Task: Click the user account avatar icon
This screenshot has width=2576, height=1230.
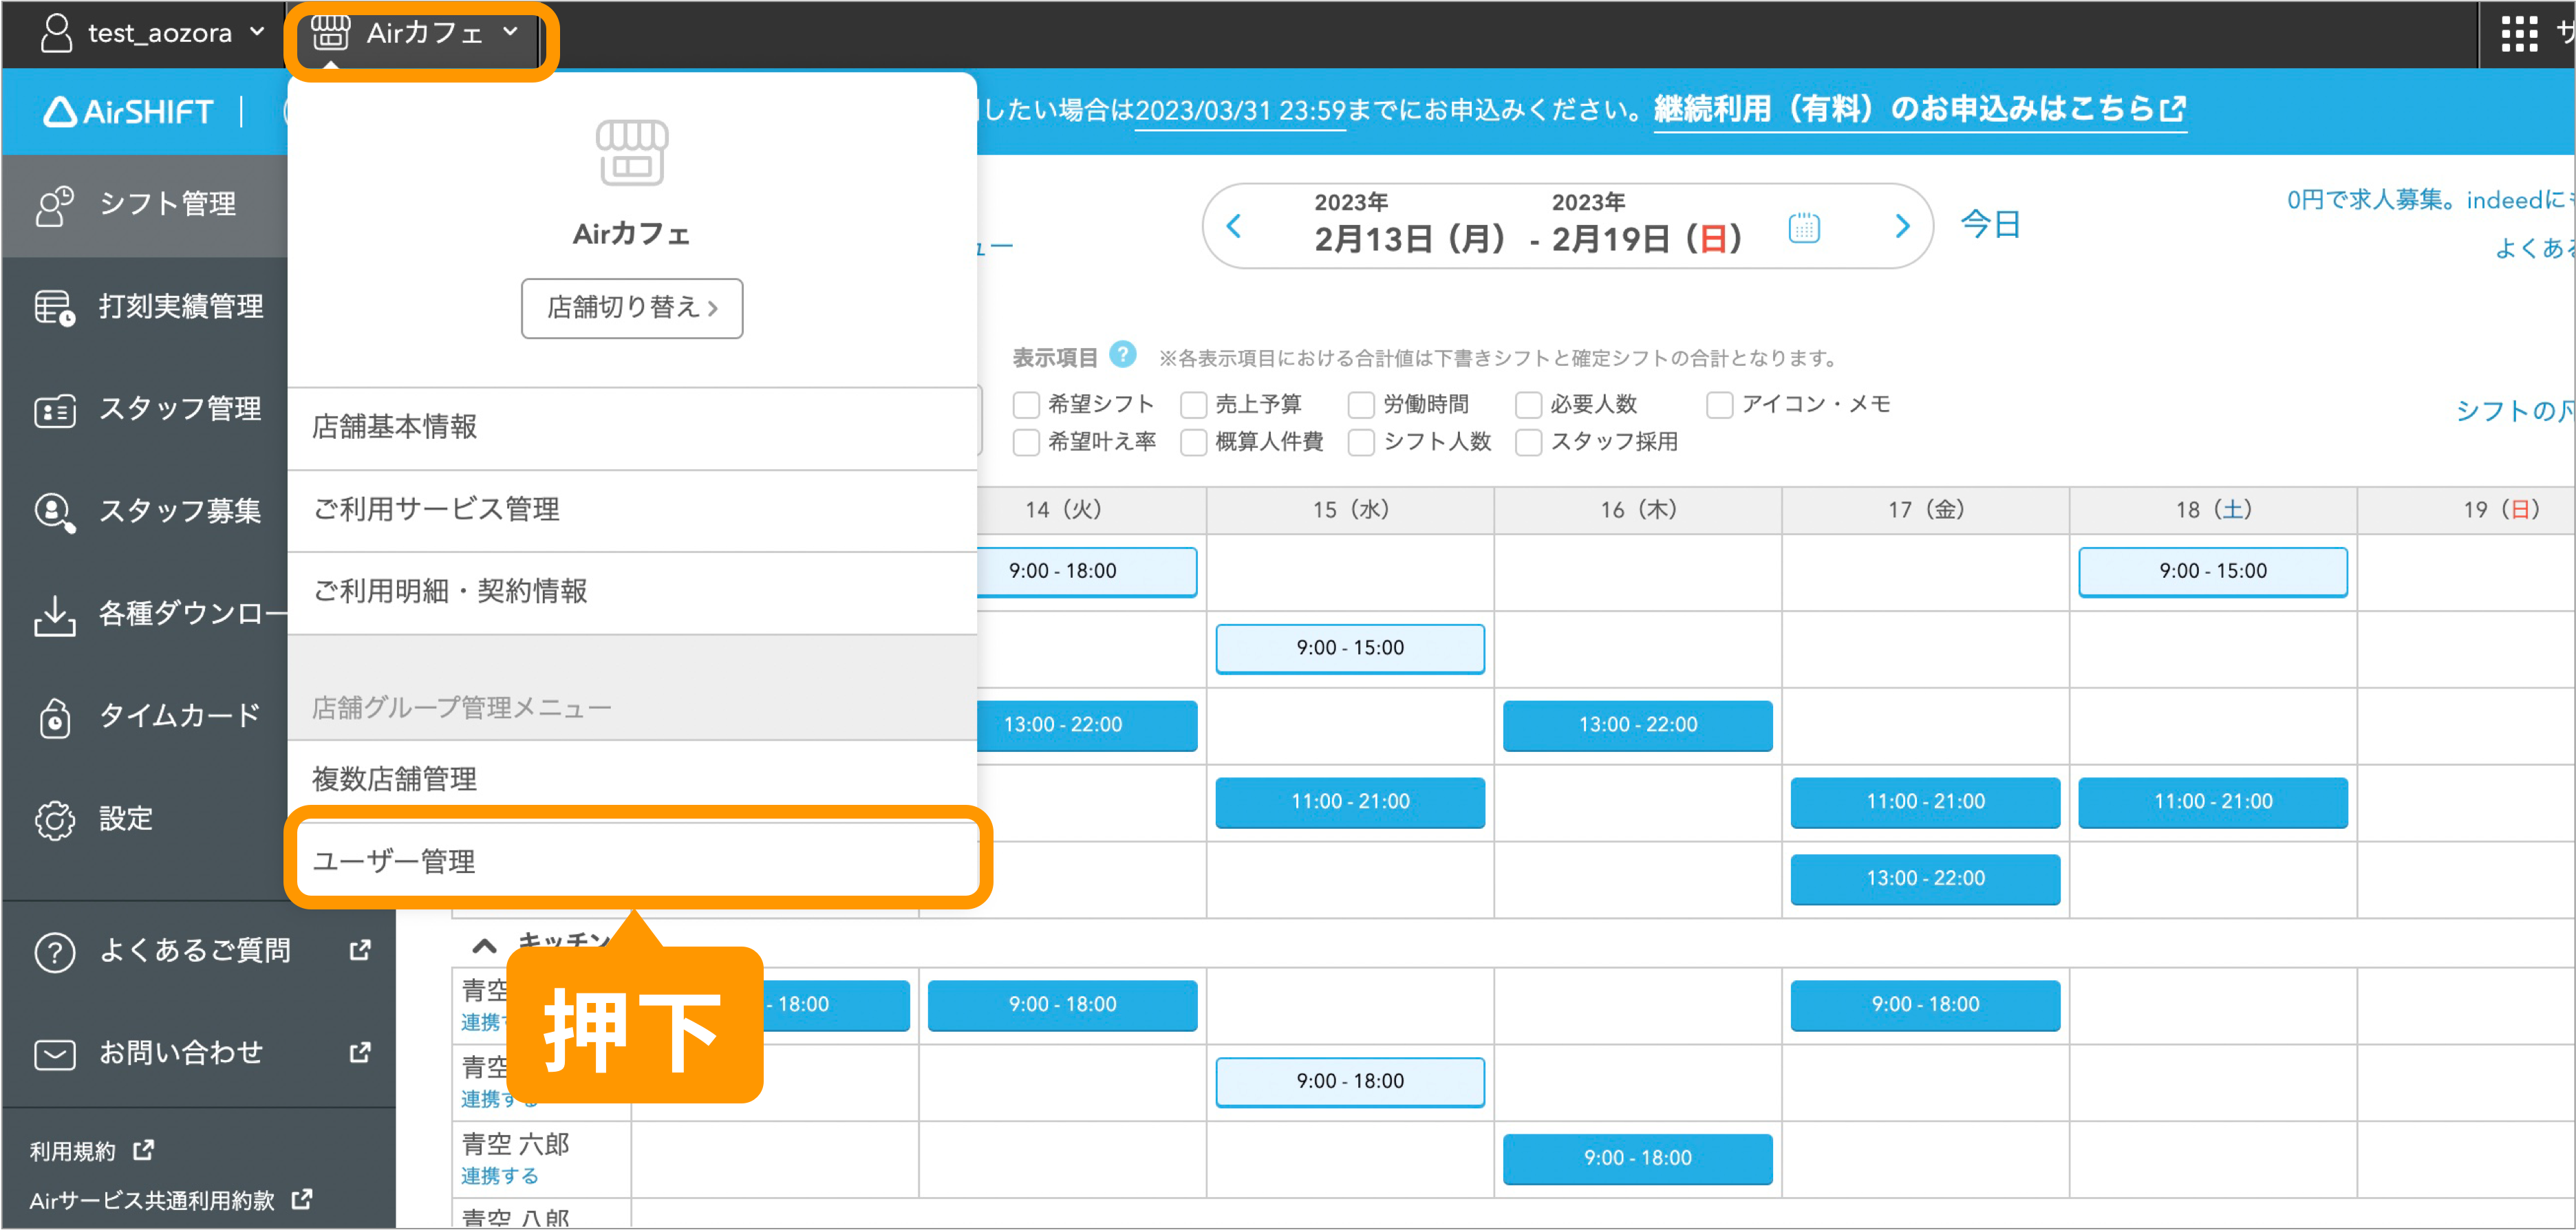Action: pyautogui.click(x=57, y=32)
